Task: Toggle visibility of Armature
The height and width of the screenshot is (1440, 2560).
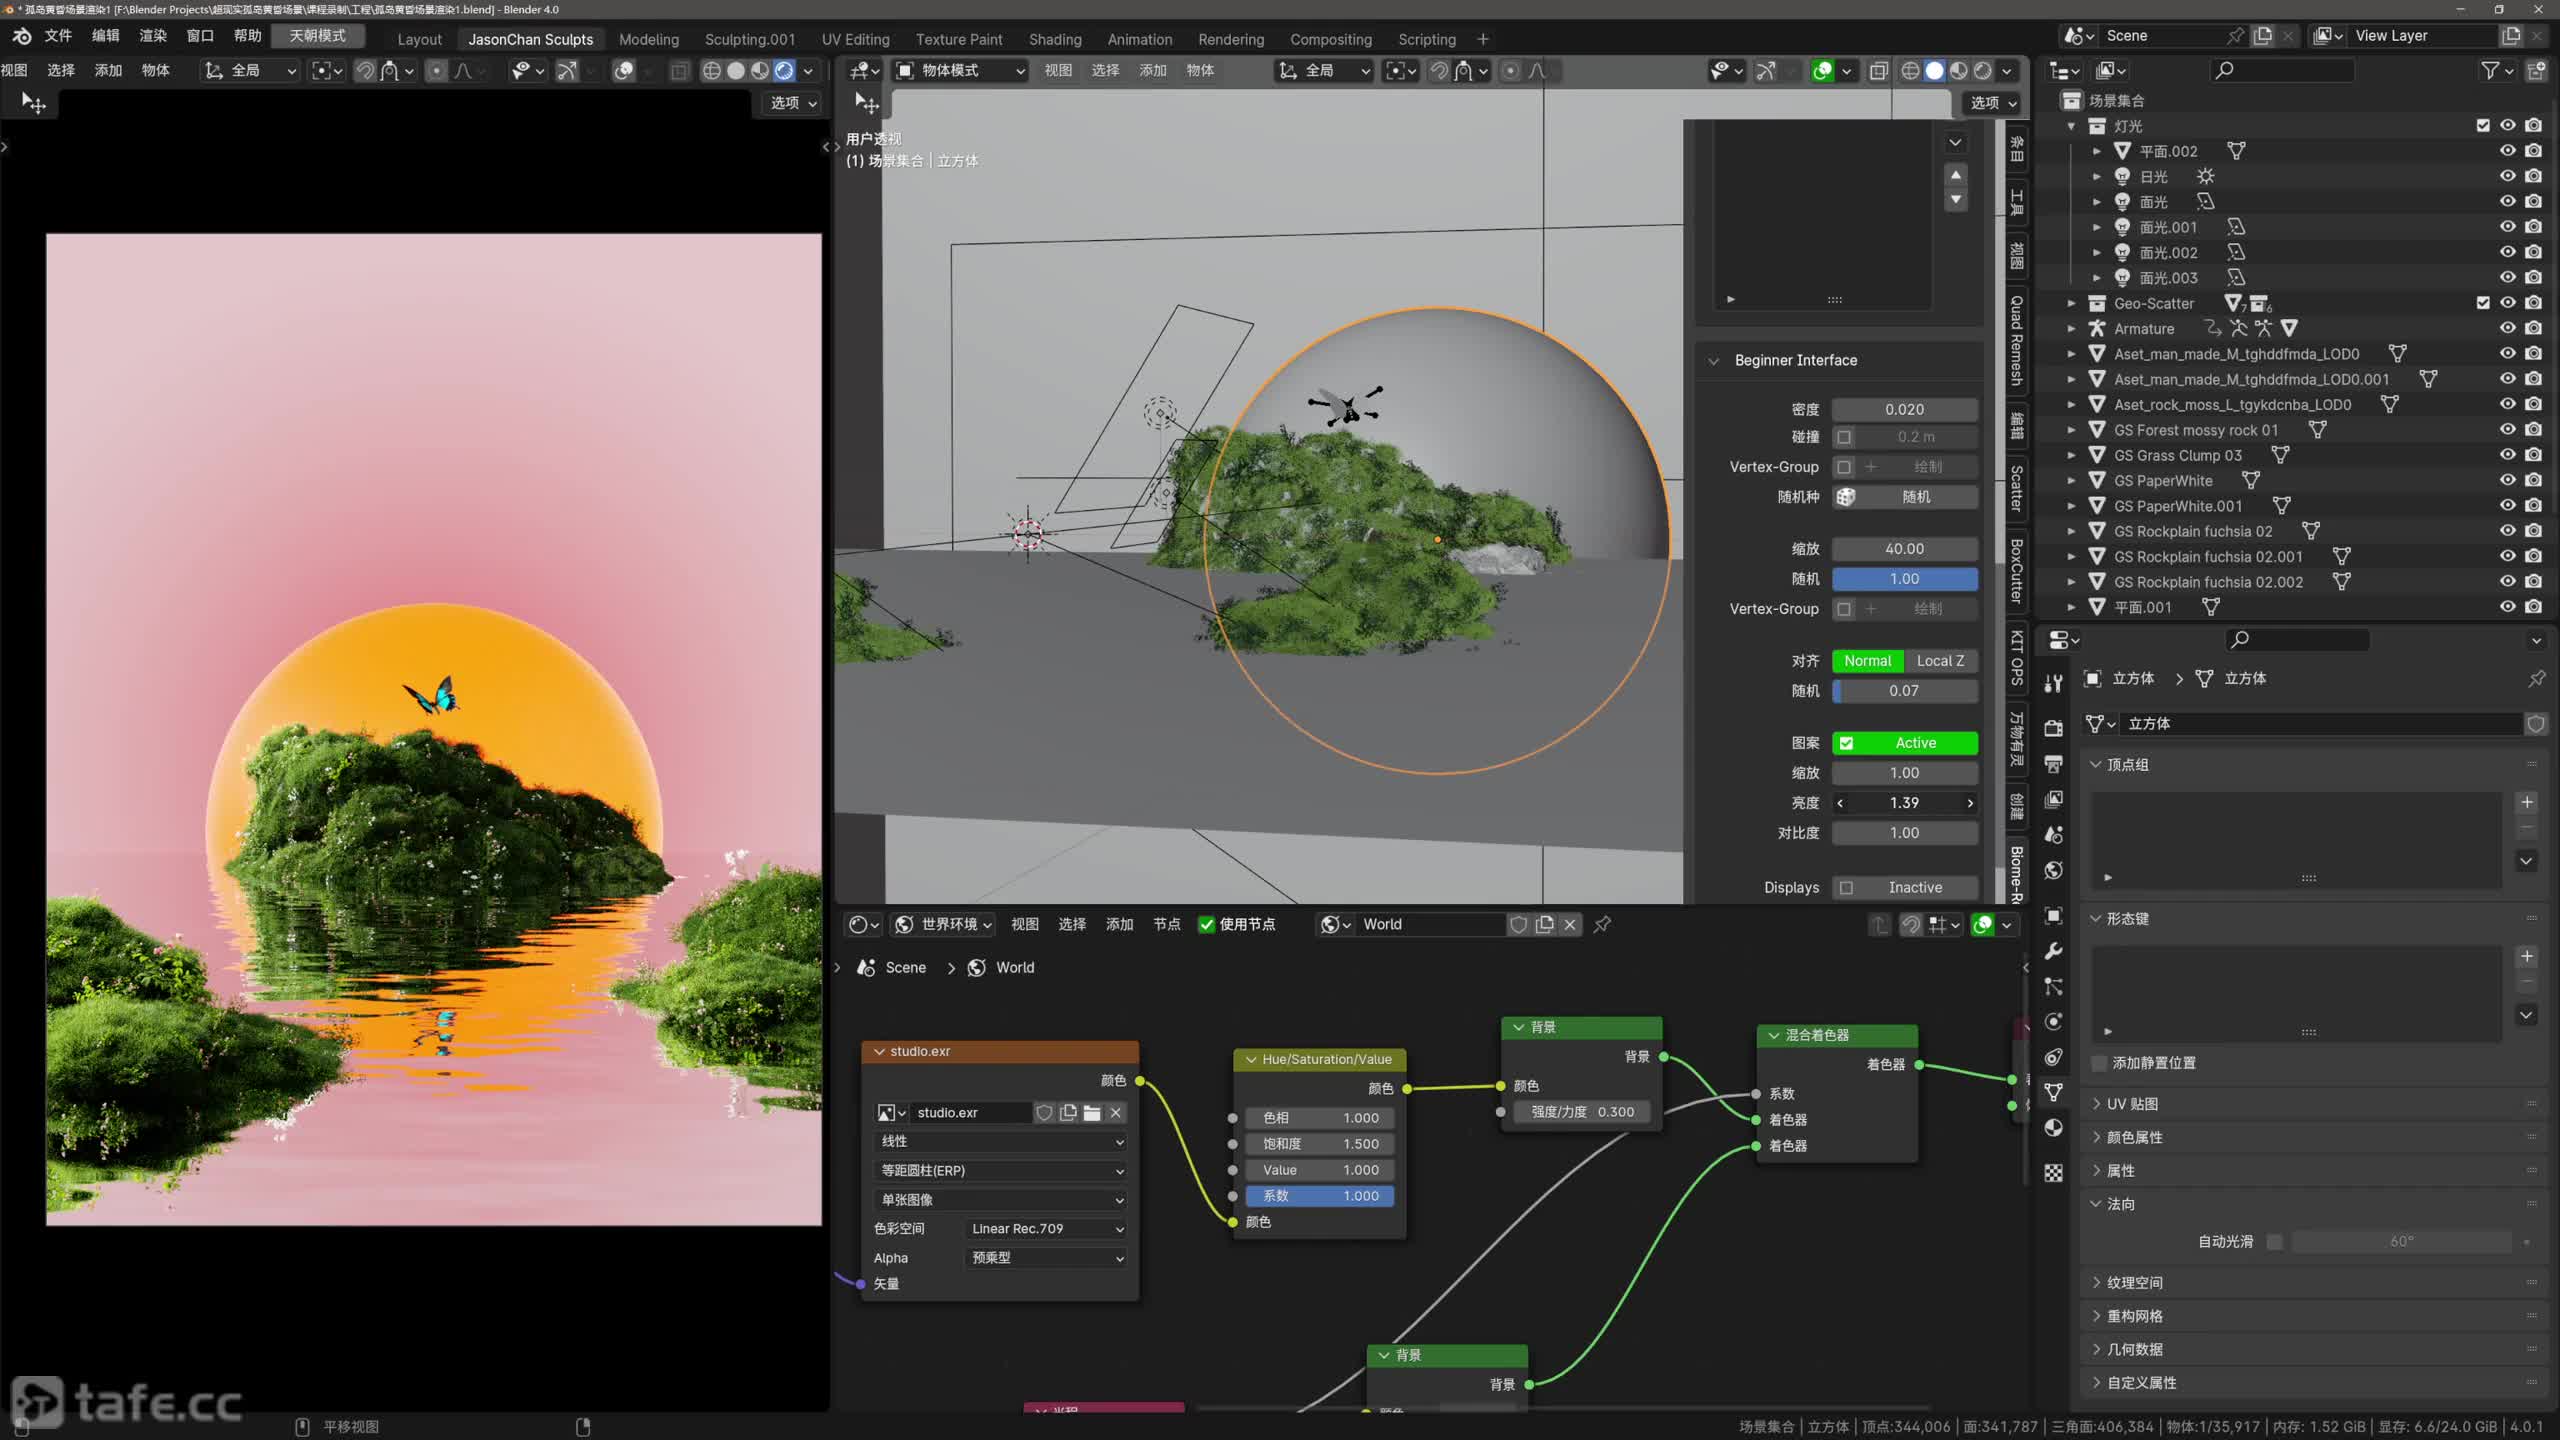Action: (x=2508, y=328)
